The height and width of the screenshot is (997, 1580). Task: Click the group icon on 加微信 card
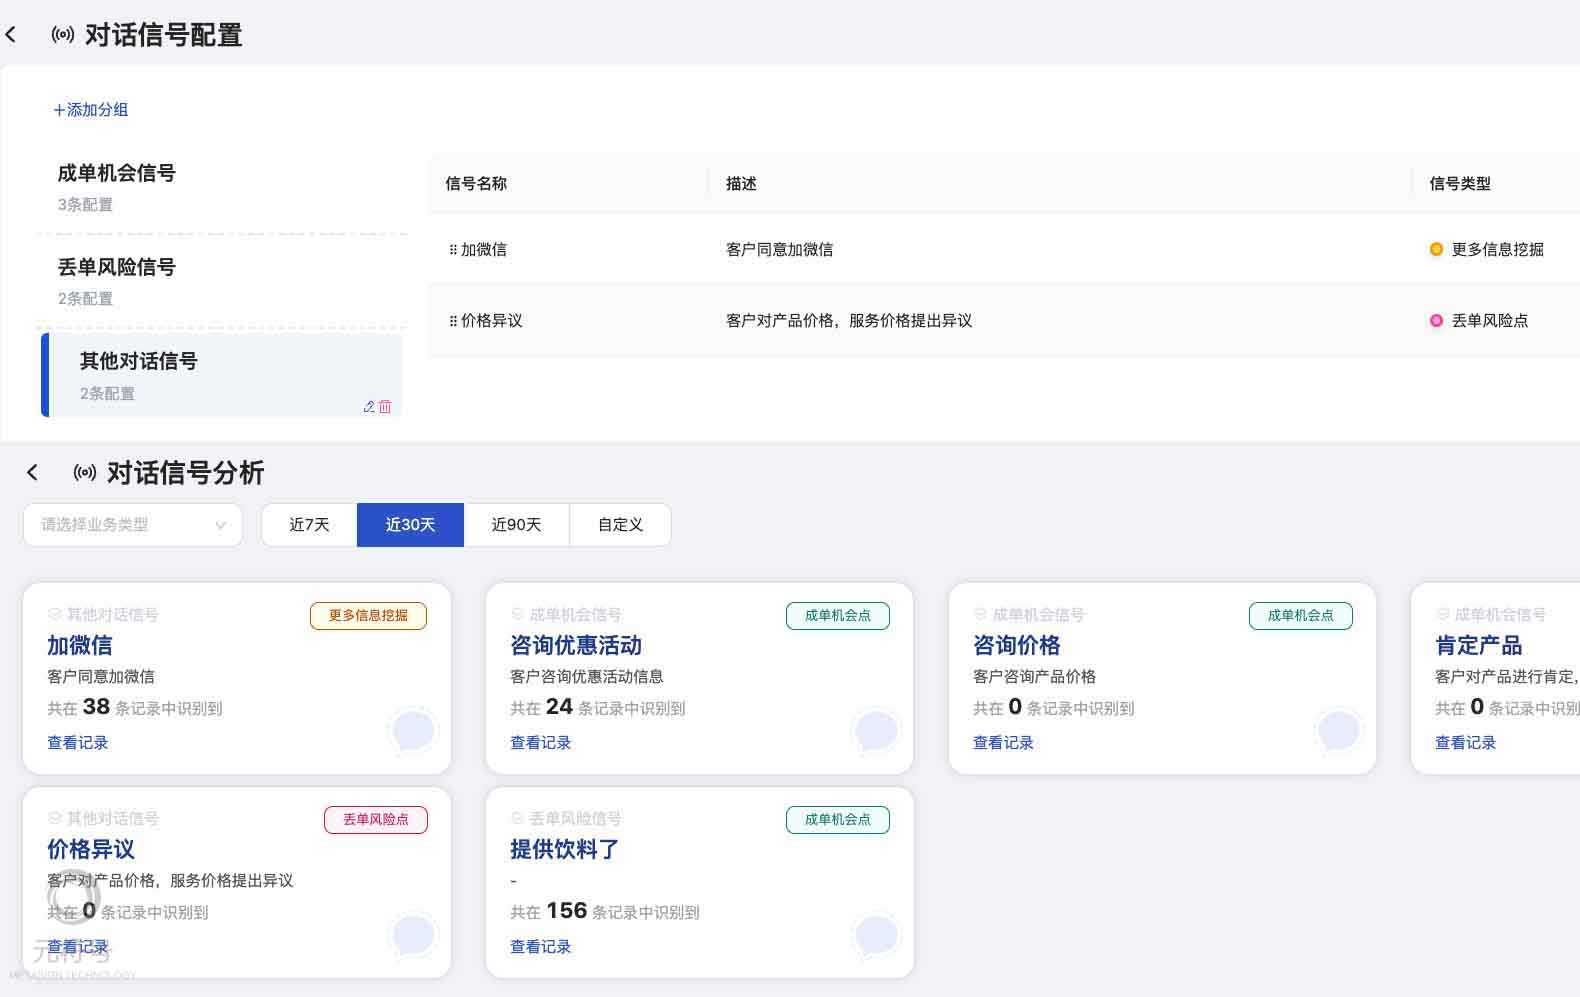[x=55, y=615]
